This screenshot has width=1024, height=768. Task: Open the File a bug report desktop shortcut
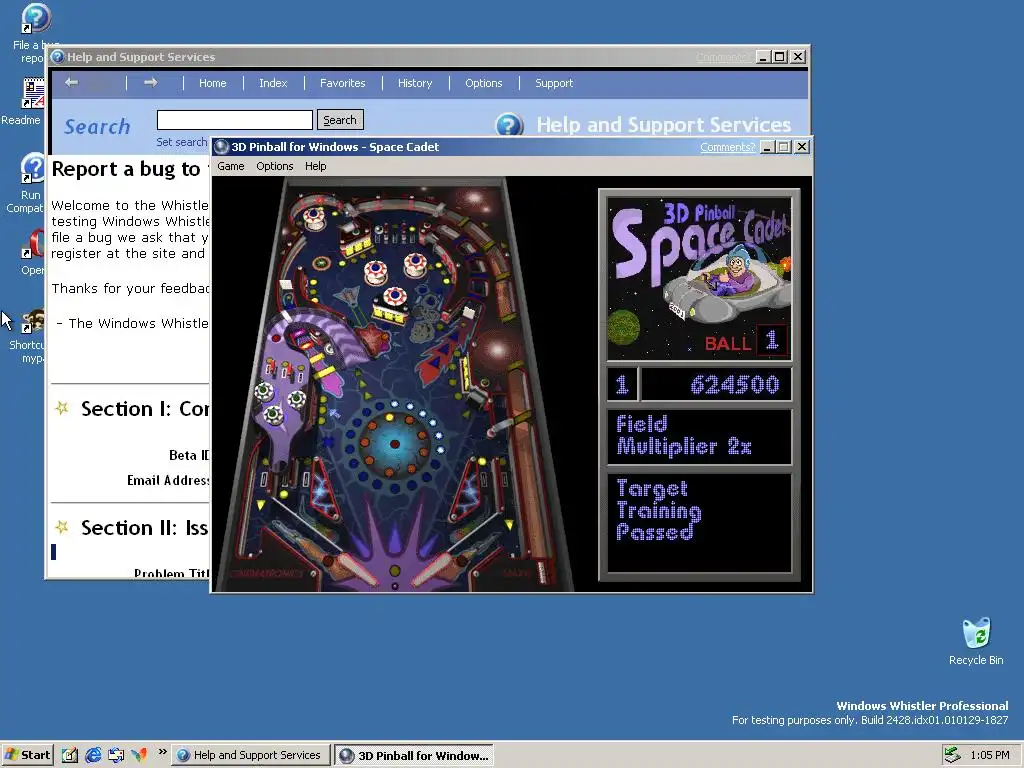[35, 33]
